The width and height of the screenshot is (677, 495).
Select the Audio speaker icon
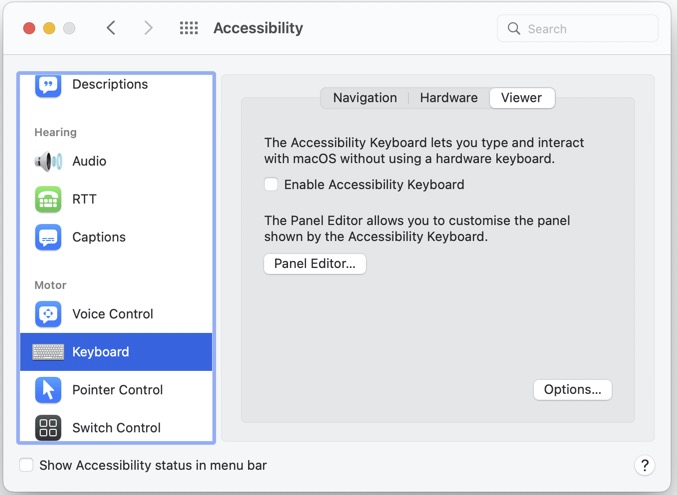[48, 161]
